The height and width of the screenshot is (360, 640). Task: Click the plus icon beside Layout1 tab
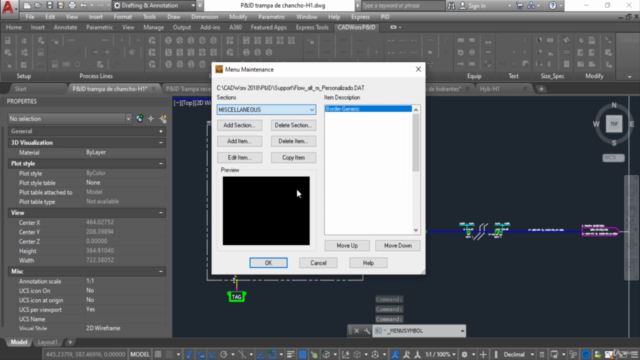pos(70,342)
